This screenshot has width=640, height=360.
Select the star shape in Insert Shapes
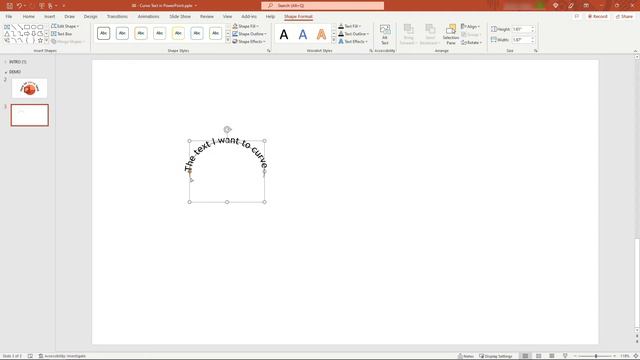click(40, 41)
